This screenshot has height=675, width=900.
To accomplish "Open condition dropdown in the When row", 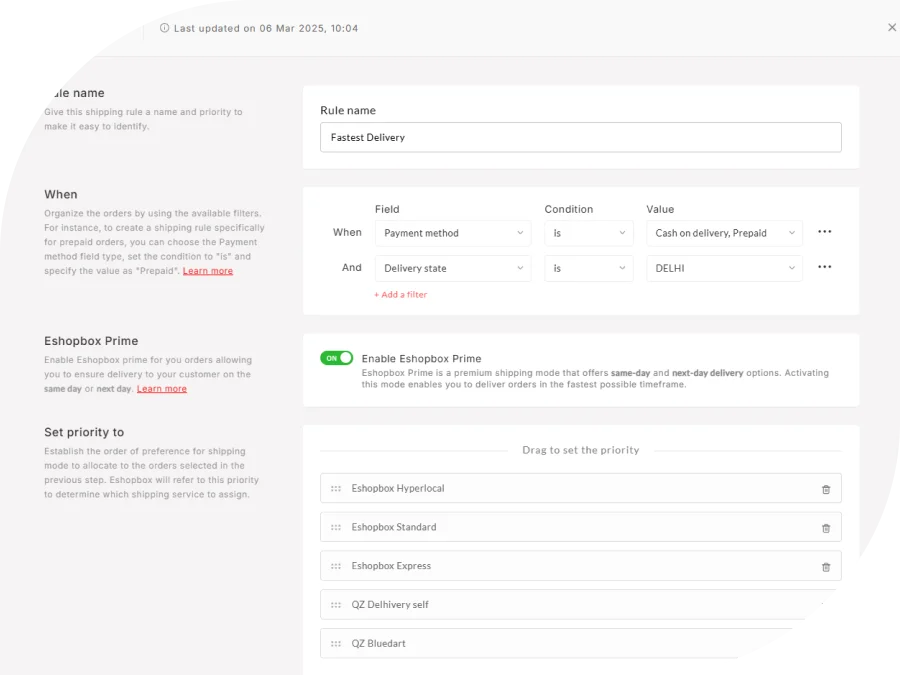I will [x=588, y=233].
